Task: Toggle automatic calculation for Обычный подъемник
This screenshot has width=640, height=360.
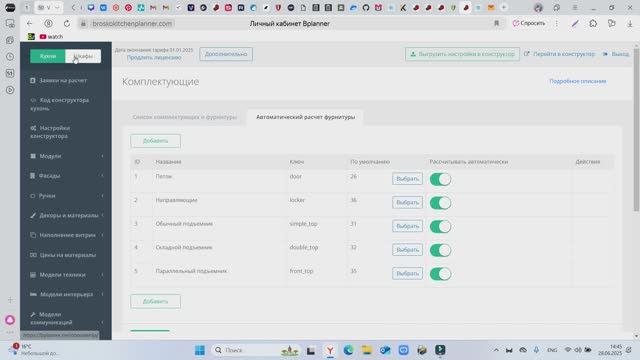Action: [440, 227]
